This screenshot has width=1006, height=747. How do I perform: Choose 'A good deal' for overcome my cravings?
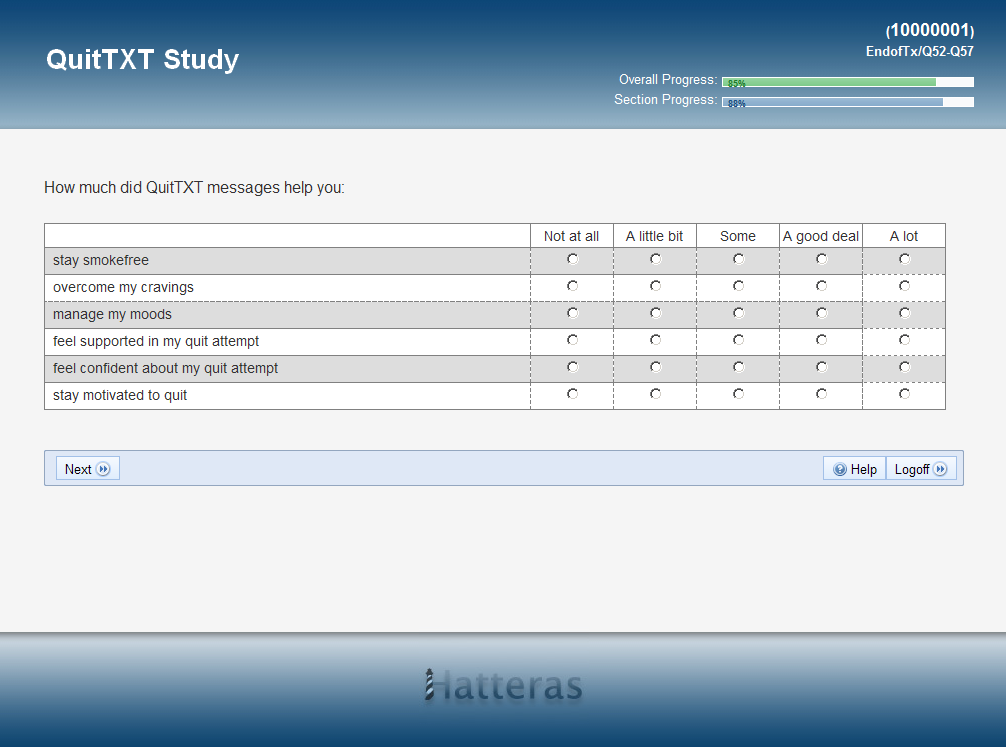(x=821, y=286)
